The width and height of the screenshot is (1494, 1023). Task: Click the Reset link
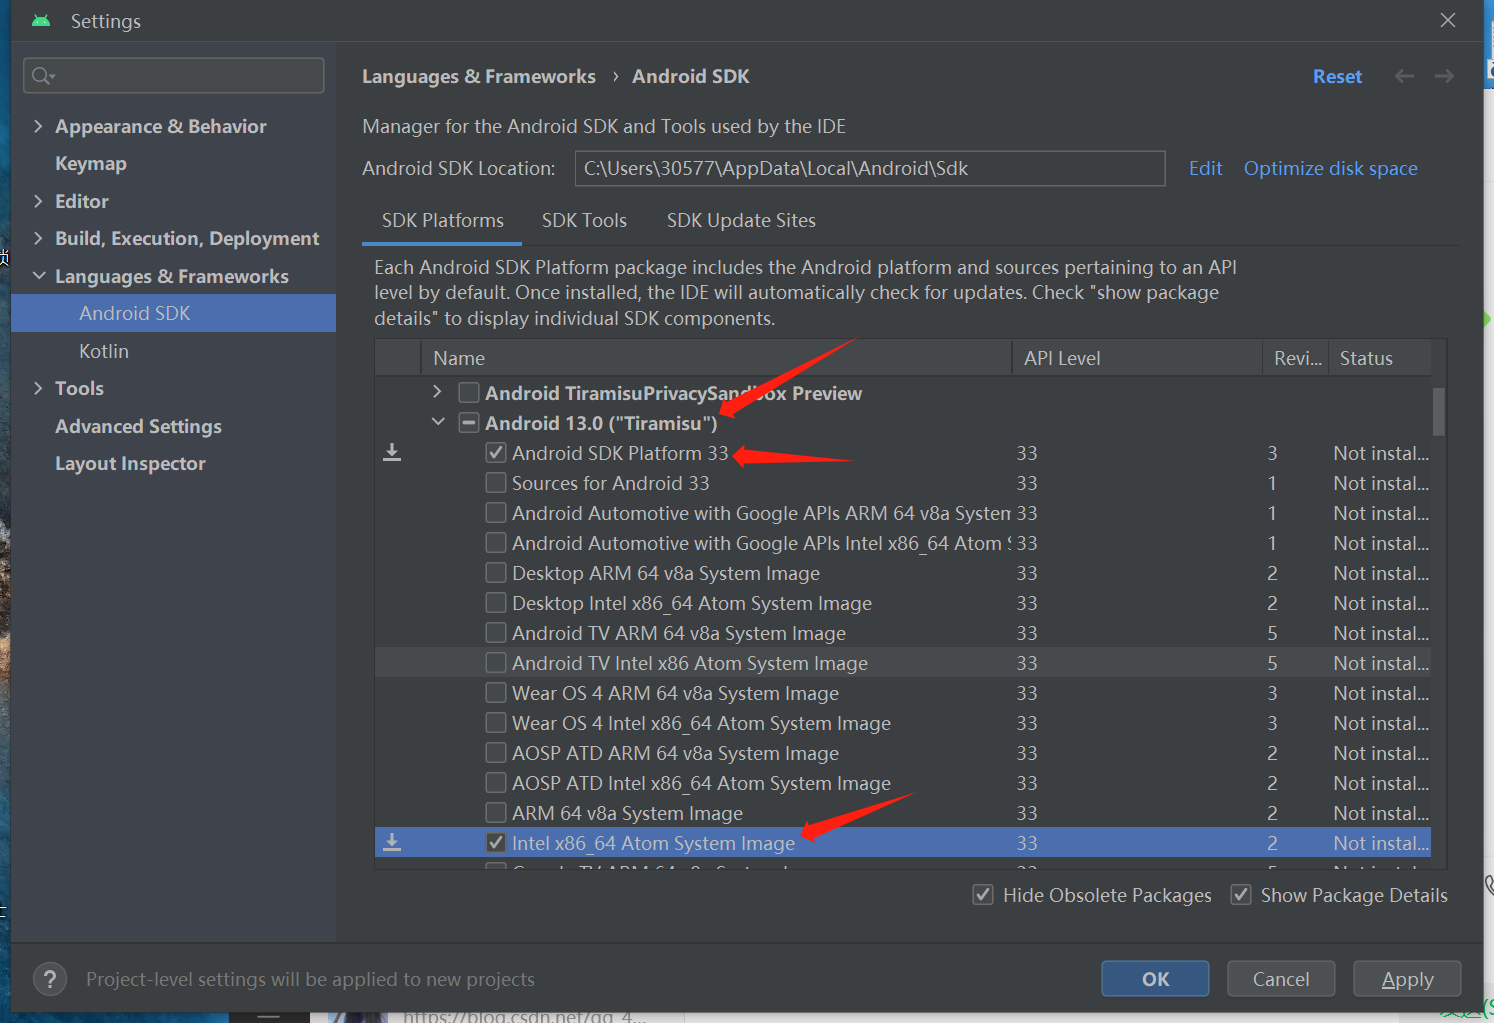tap(1337, 76)
